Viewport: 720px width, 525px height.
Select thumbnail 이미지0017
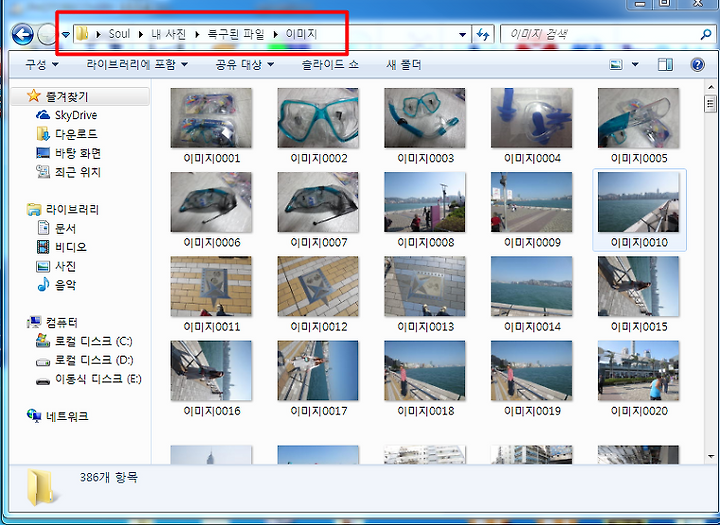point(318,370)
